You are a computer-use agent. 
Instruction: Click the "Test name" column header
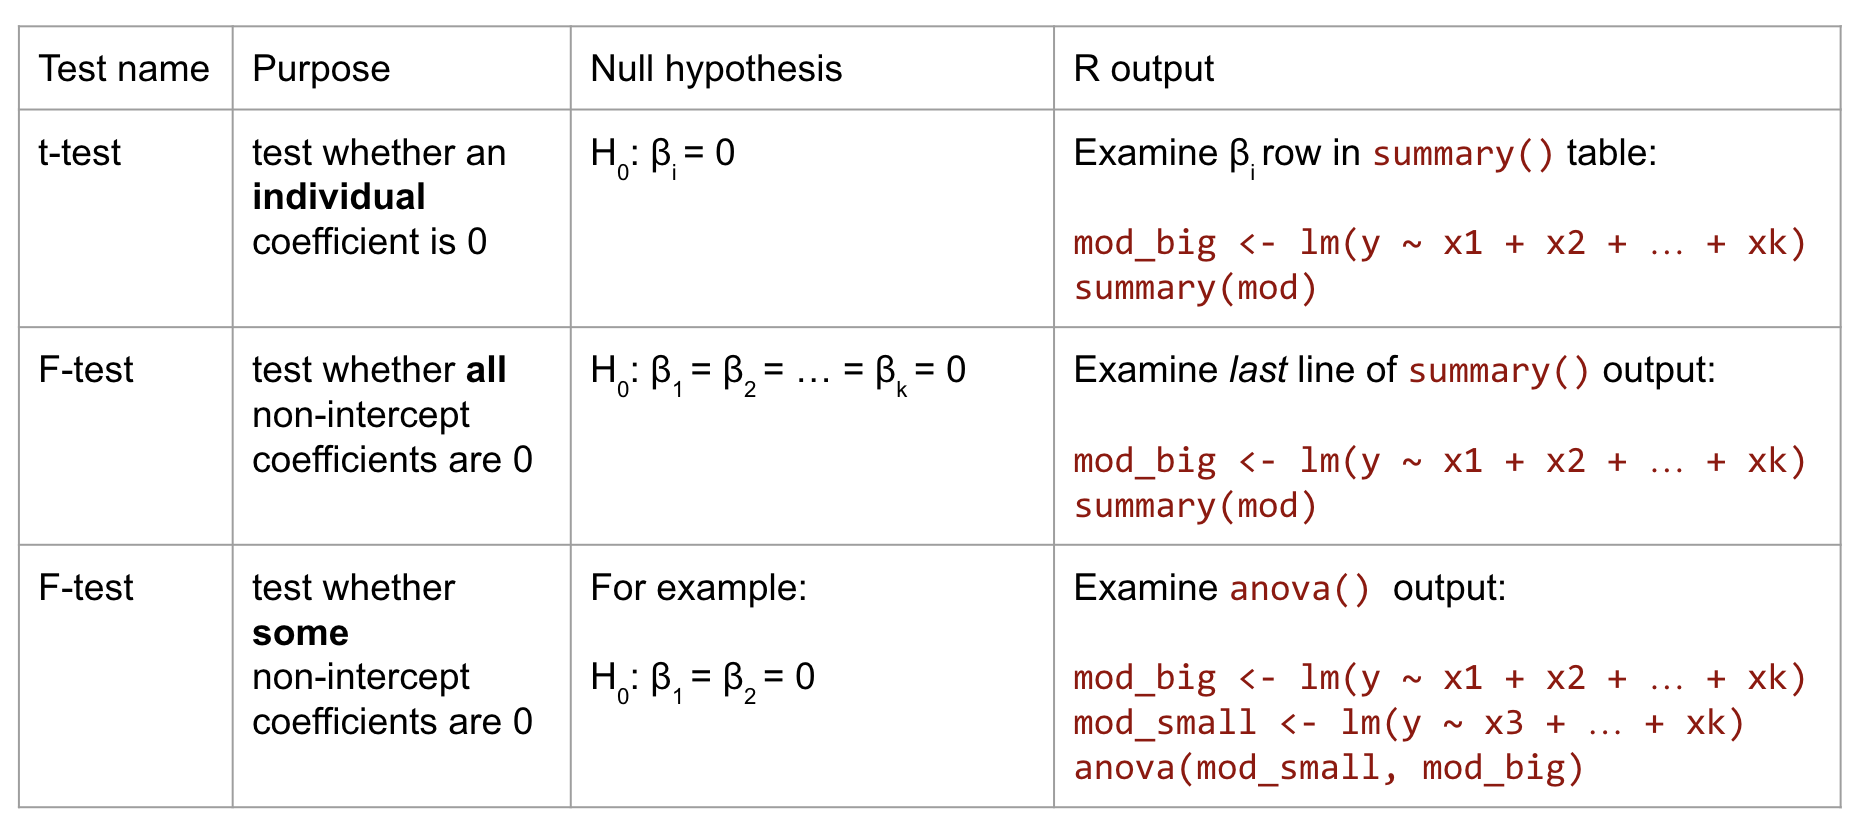pos(124,69)
